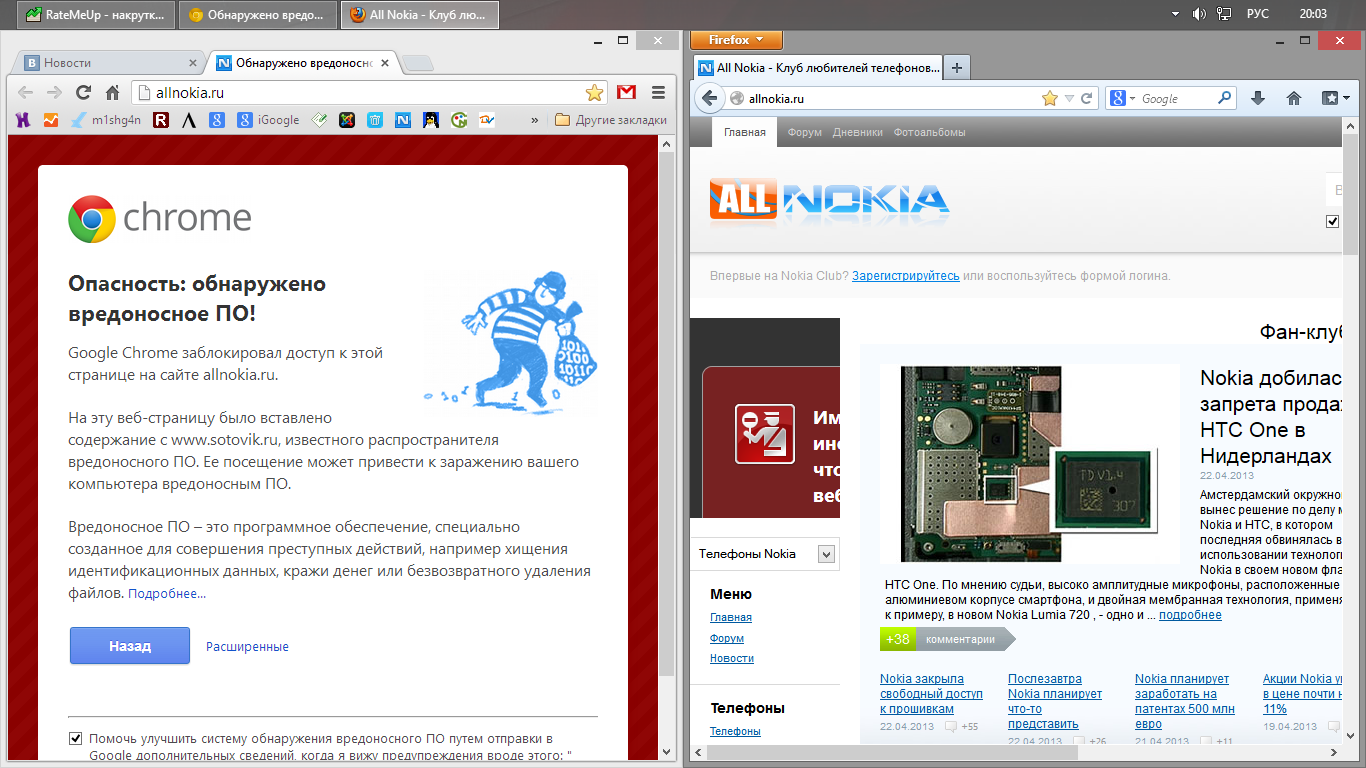Show hidden bookmarks with chevron
The width and height of the screenshot is (1366, 768).
click(x=534, y=120)
